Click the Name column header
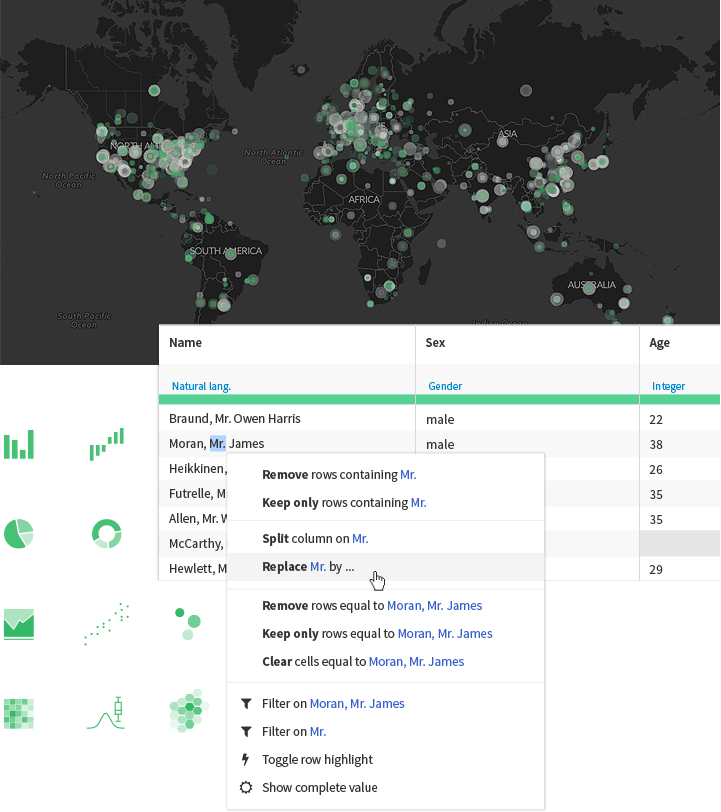 (185, 343)
